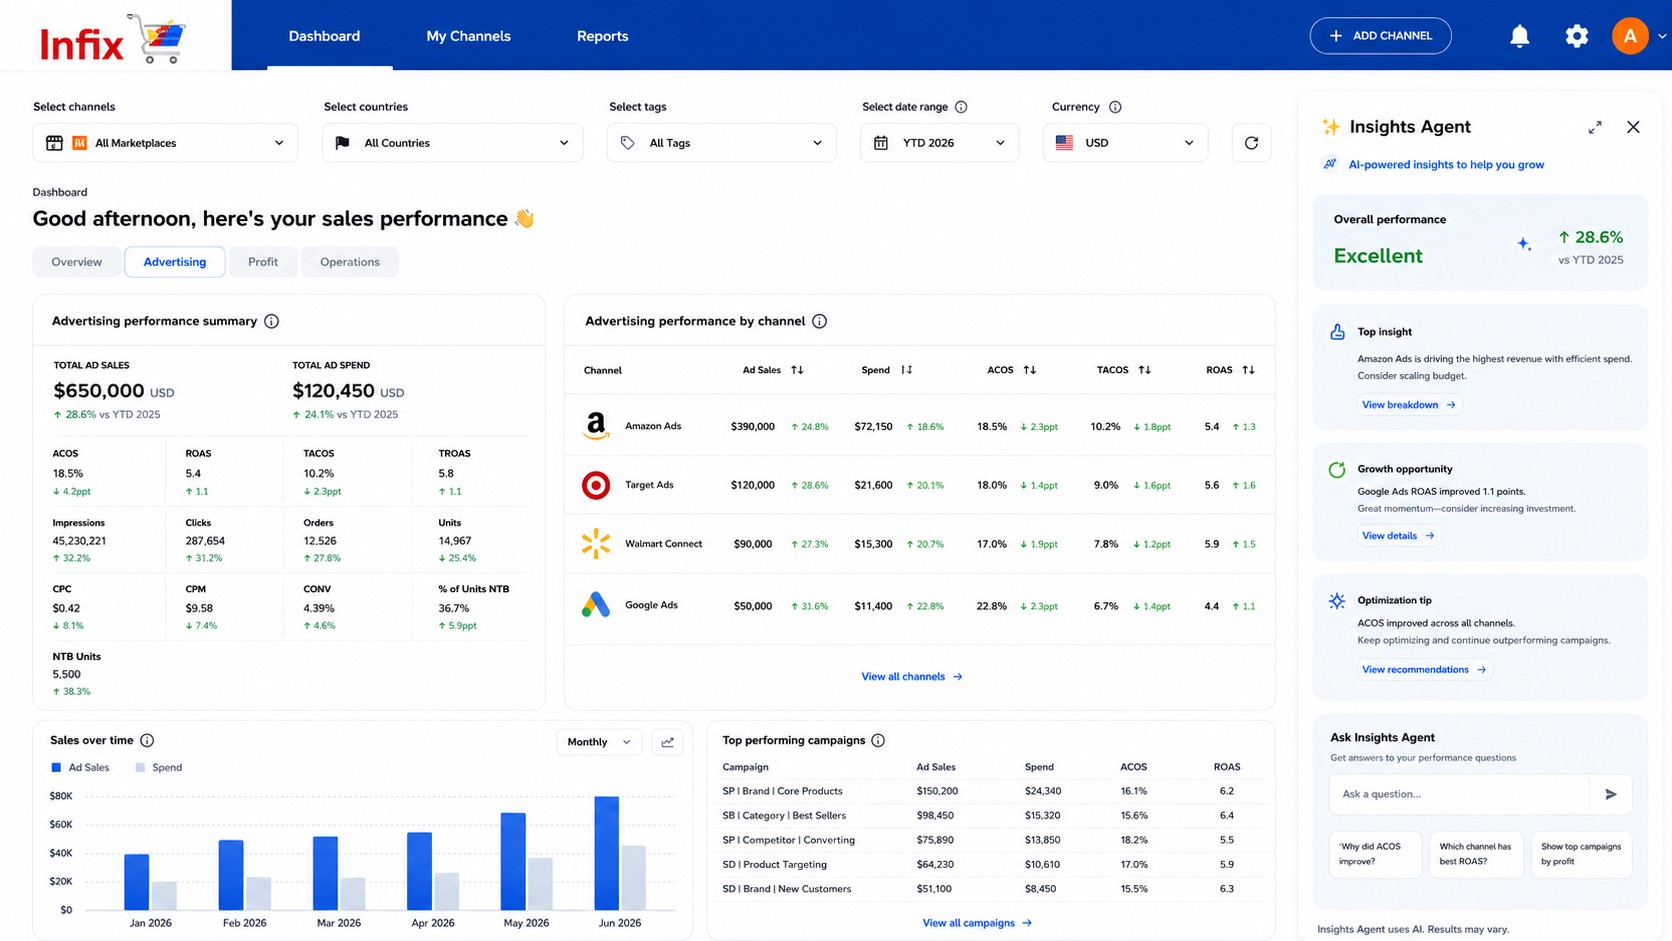Click the $650,000 total ad sales value
This screenshot has width=1672, height=941.
pos(99,391)
